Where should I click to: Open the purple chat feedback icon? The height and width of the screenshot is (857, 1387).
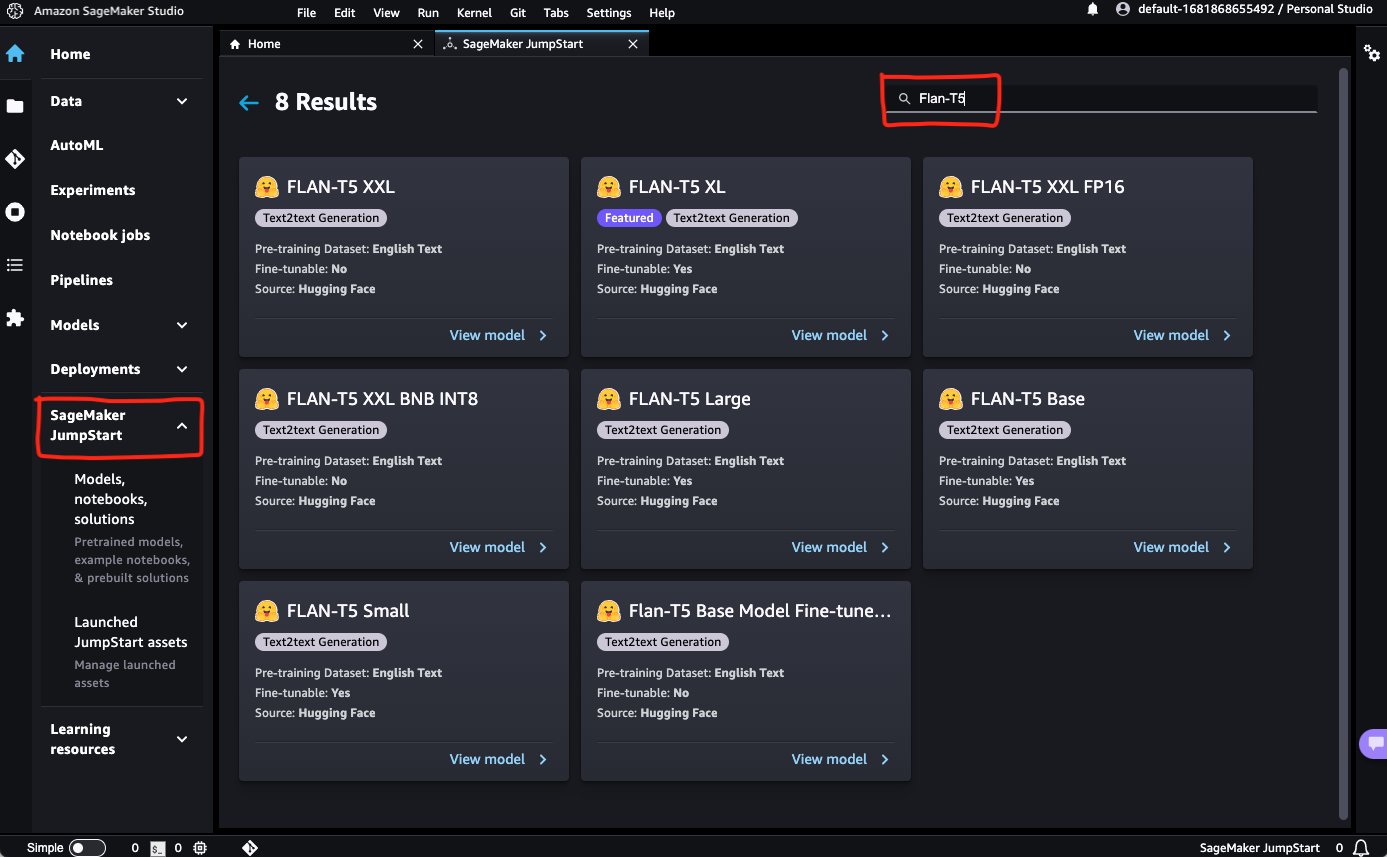(1375, 744)
